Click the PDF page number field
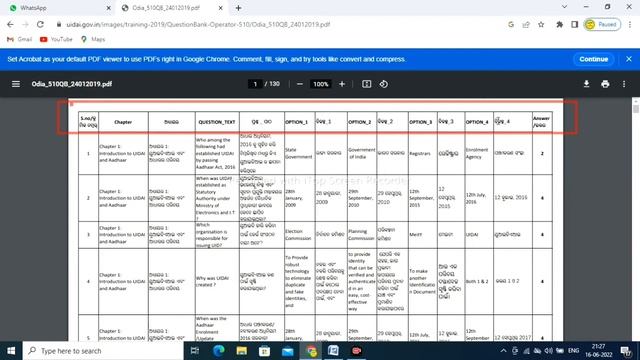640x360 pixels. coord(255,84)
